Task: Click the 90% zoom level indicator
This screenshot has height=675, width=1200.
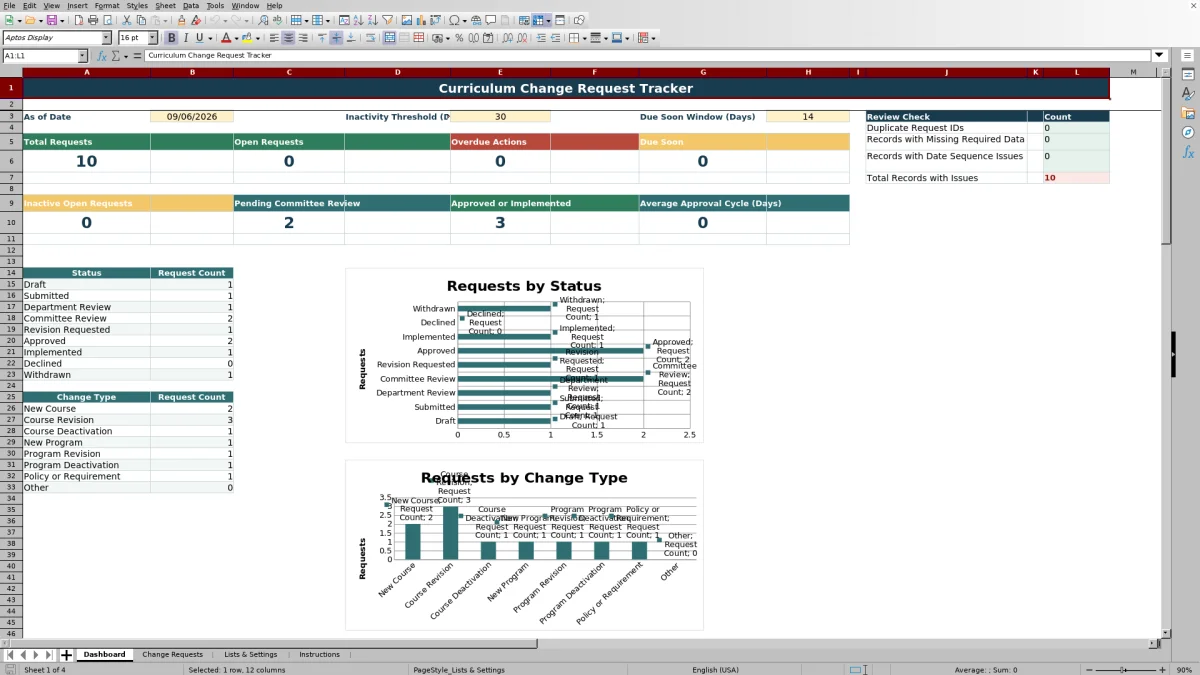Action: point(1184,670)
